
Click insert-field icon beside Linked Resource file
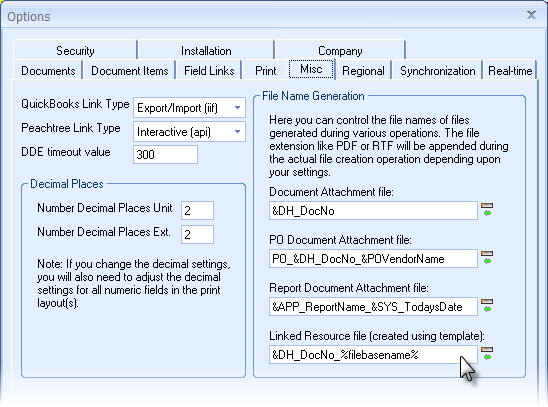(x=487, y=354)
